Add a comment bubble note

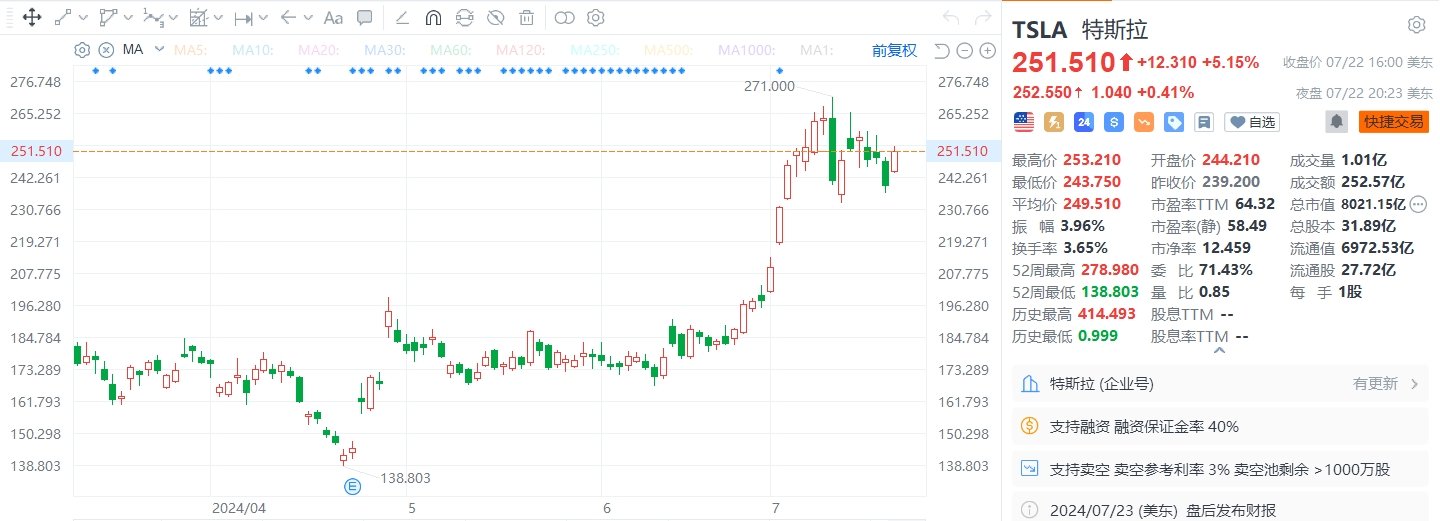coord(365,17)
